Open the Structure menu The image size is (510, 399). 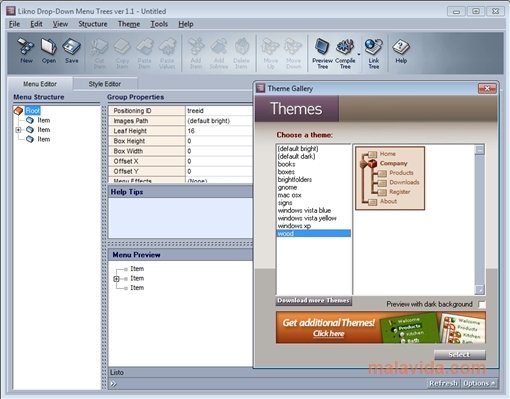coord(93,24)
